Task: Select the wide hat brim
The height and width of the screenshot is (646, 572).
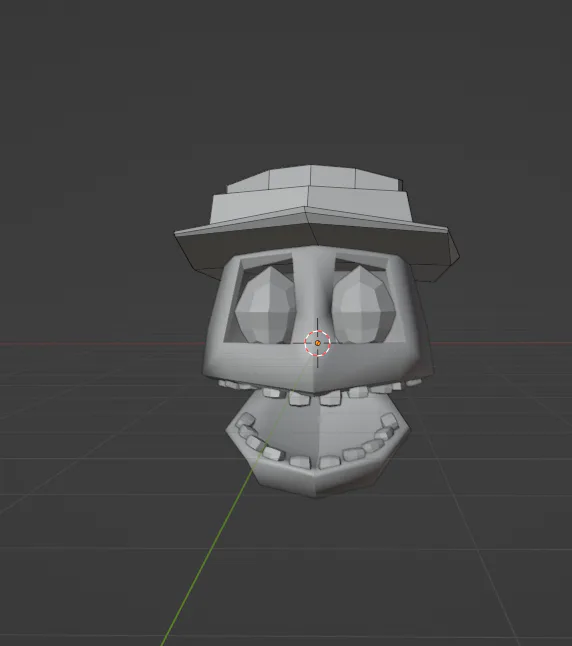Action: [316, 245]
